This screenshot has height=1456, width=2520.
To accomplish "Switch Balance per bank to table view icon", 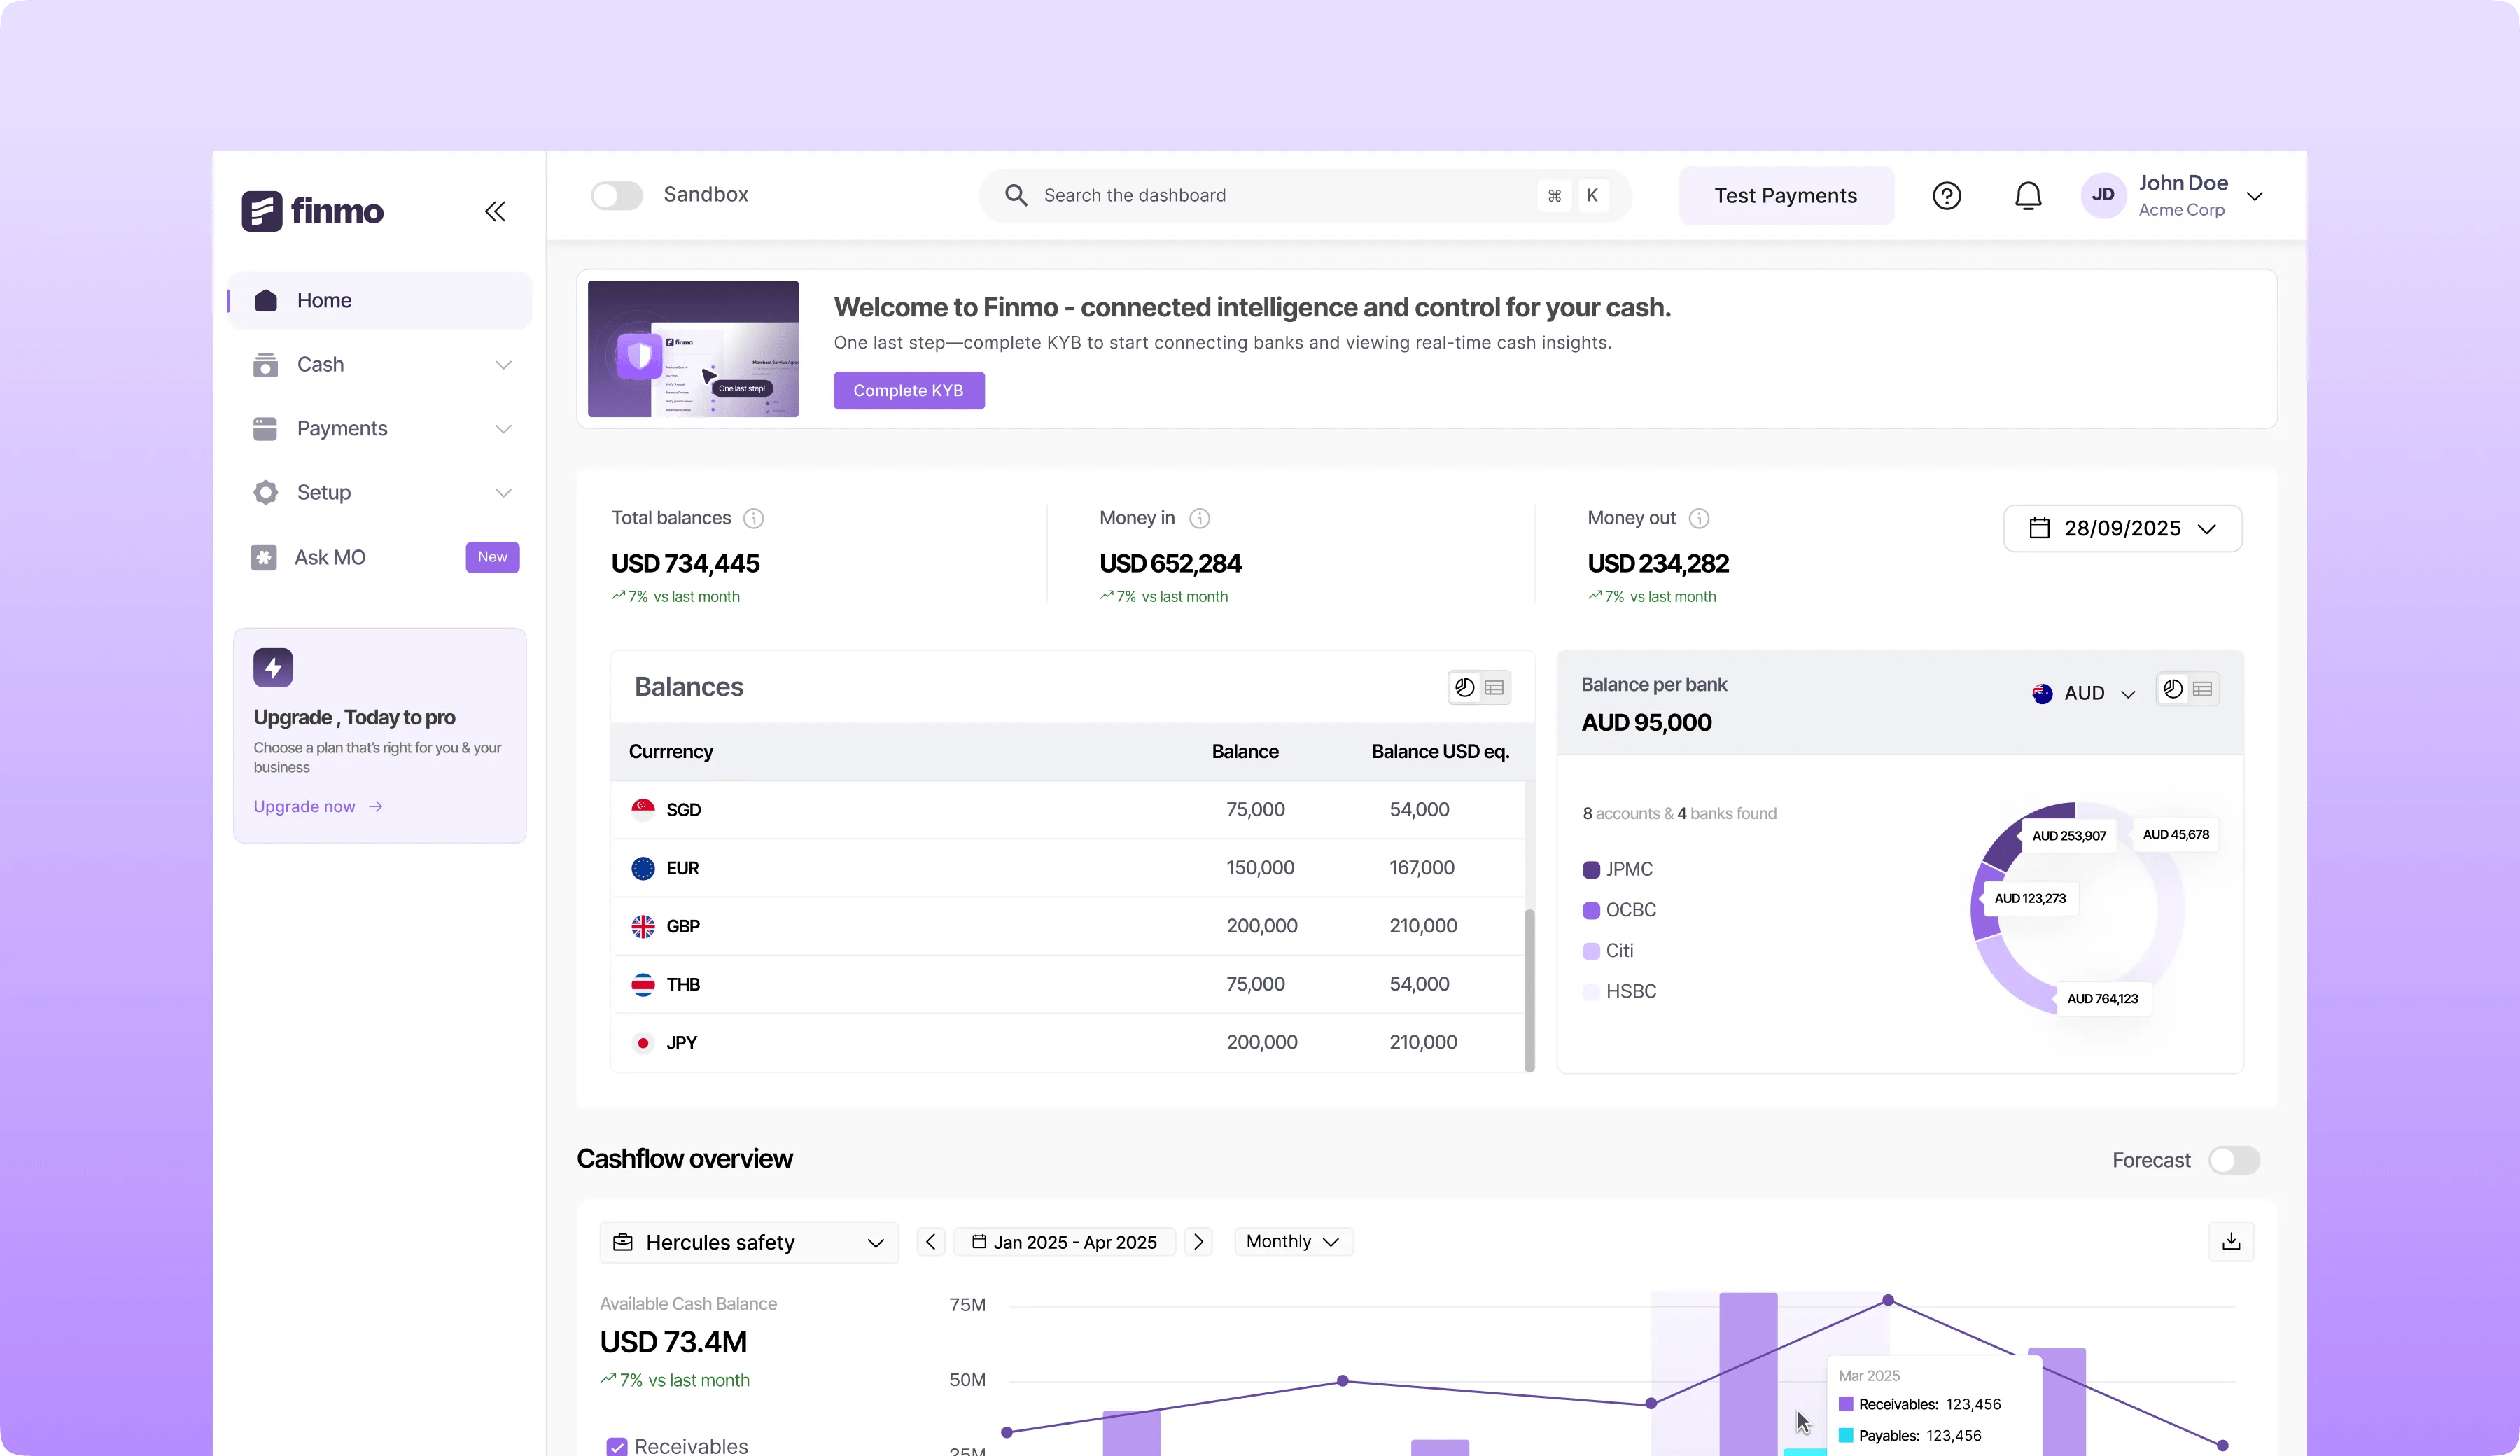I will point(2202,689).
